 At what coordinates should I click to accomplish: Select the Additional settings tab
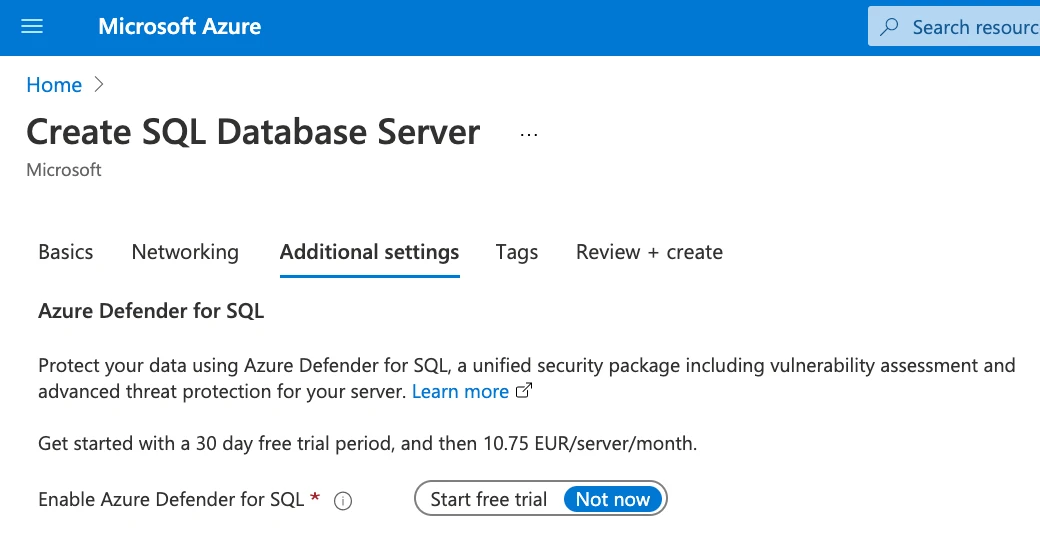[x=369, y=252]
